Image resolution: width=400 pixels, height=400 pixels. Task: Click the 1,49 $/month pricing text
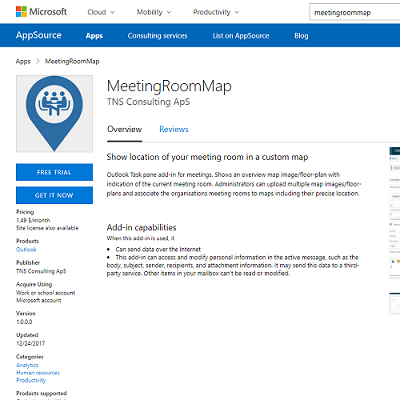[x=33, y=220]
